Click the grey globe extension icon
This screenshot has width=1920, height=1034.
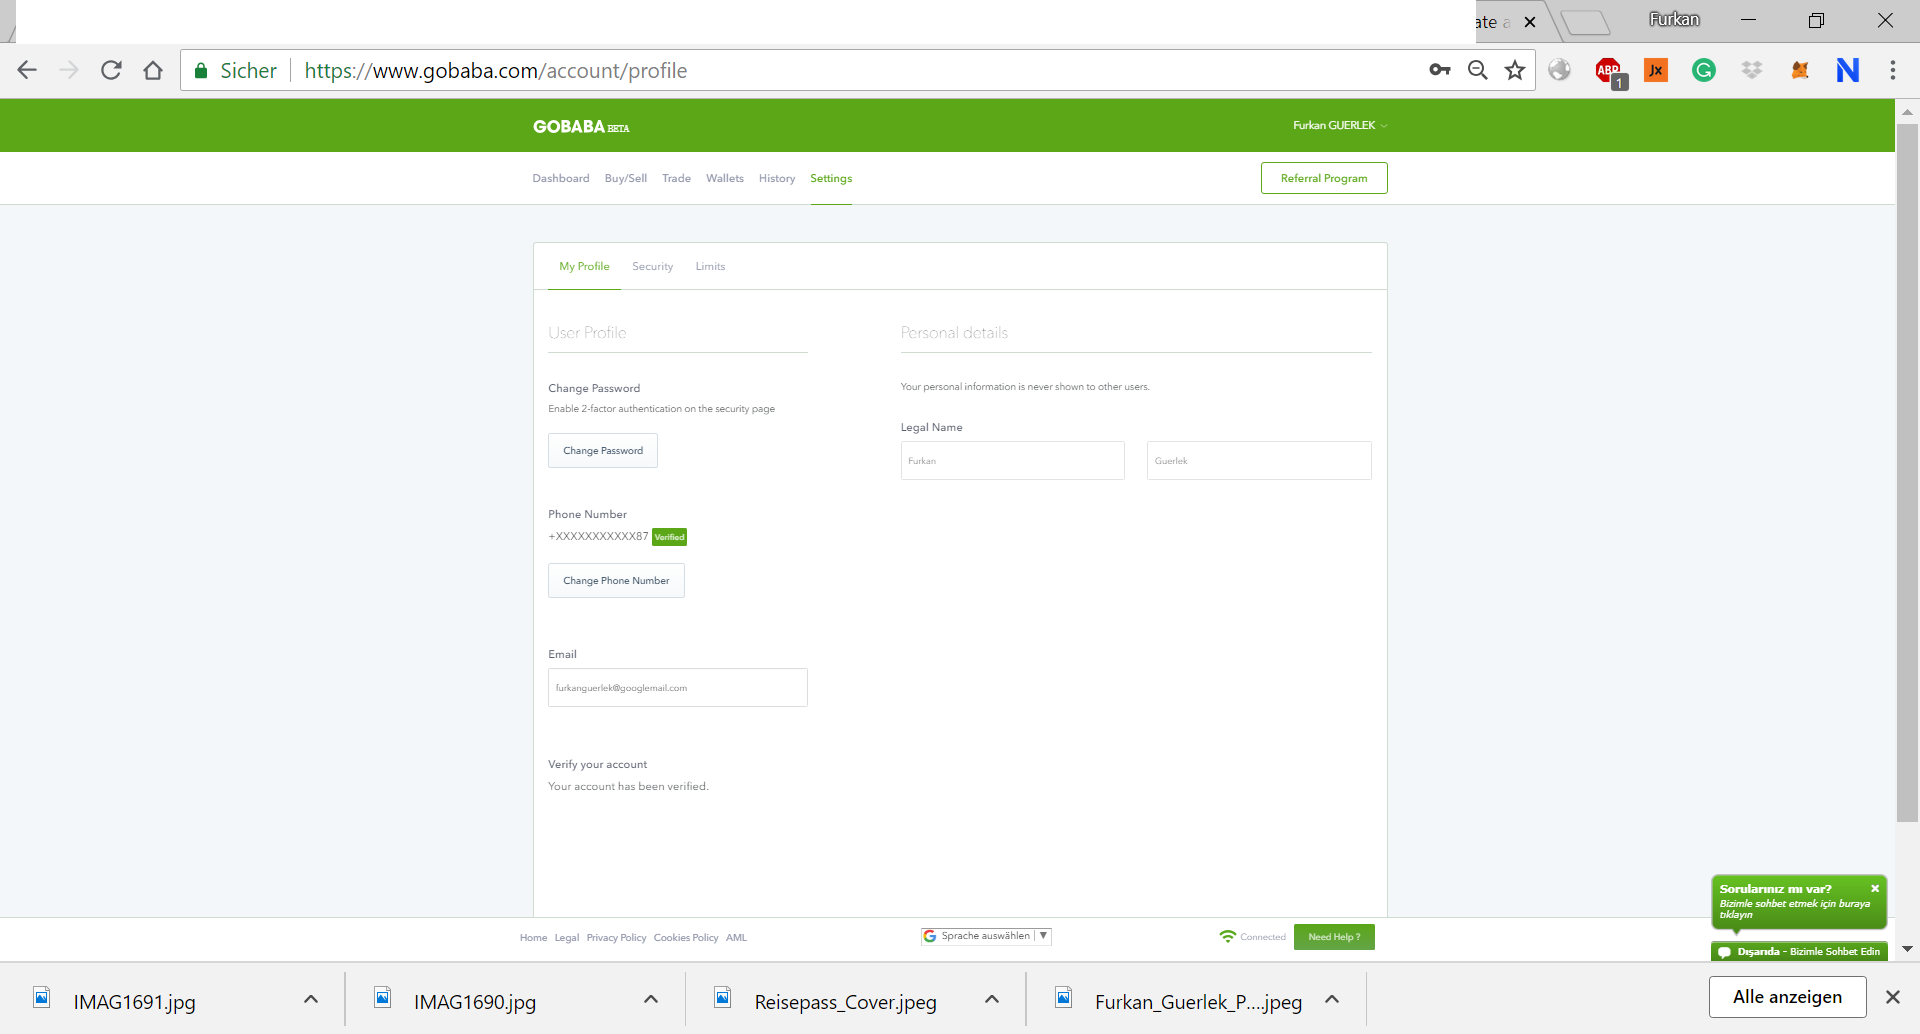point(1560,70)
